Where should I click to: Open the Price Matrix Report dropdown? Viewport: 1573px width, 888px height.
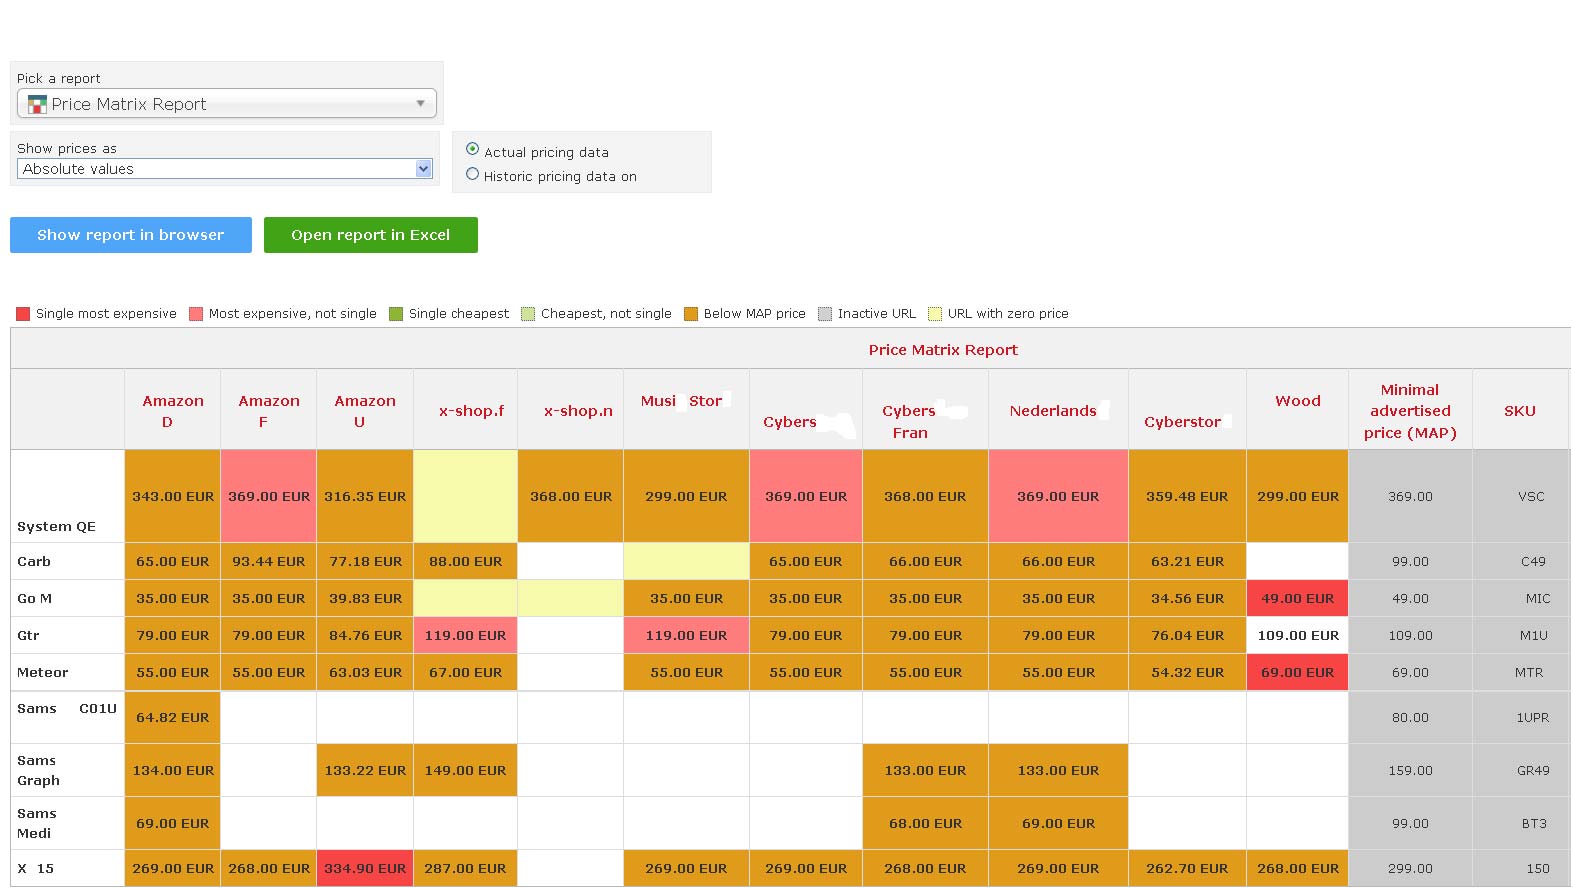(226, 103)
